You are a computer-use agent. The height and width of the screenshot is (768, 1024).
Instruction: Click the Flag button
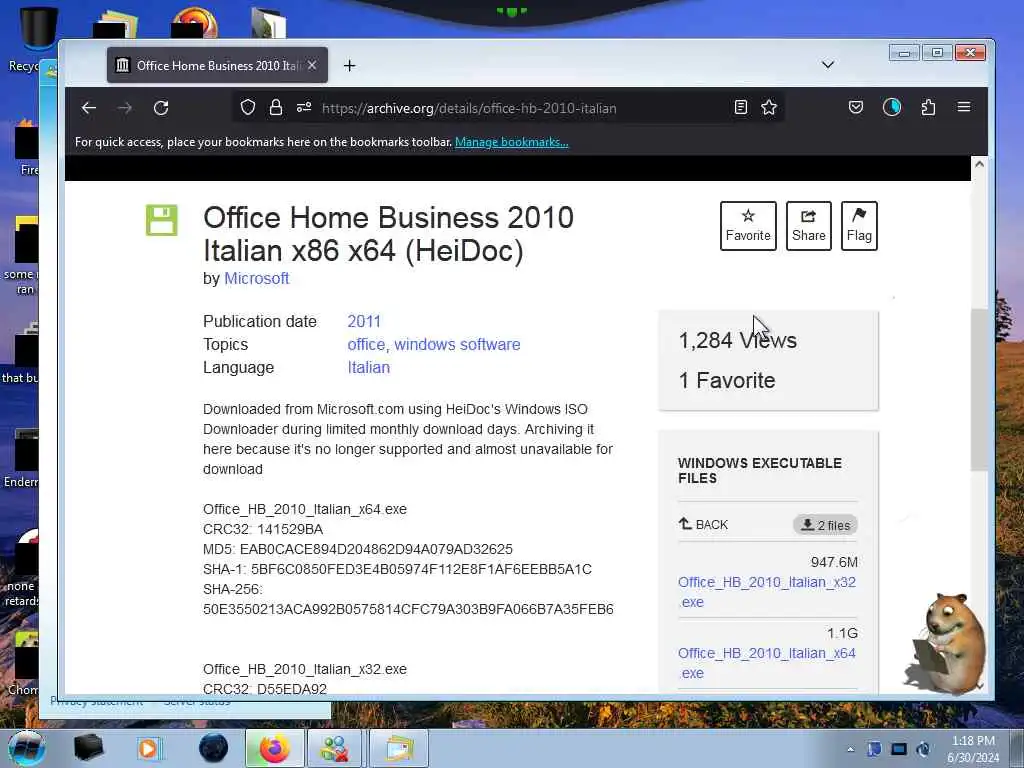(859, 226)
